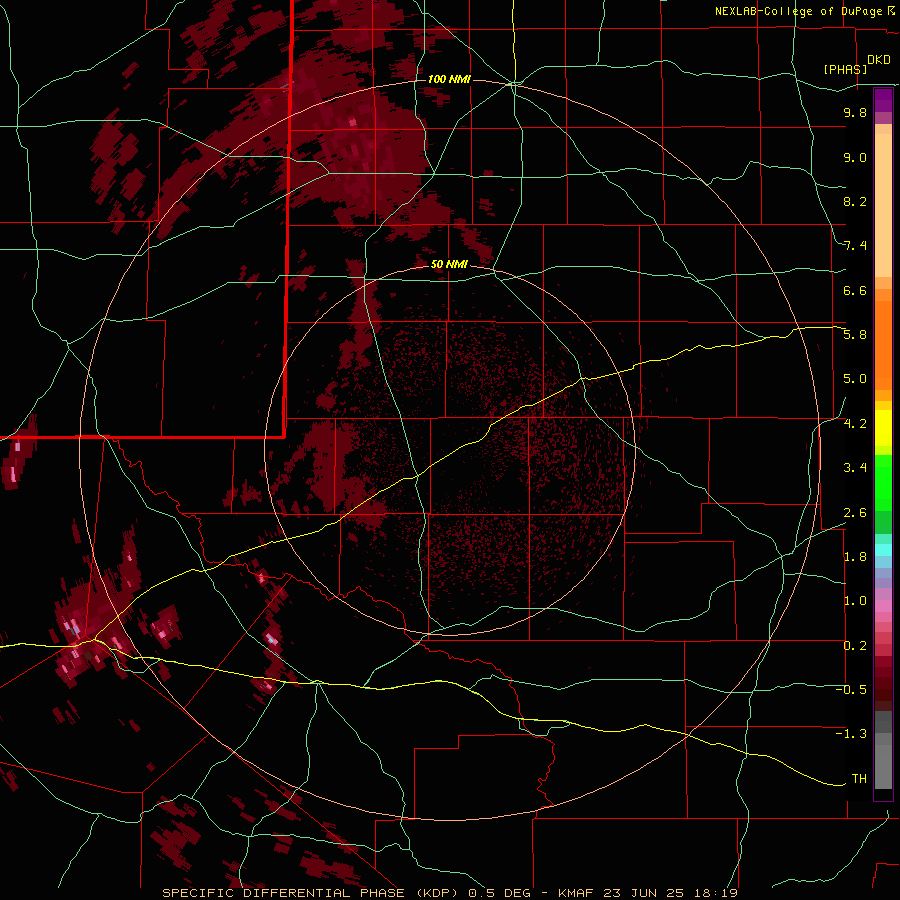This screenshot has width=900, height=900.
Task: Click the 50 NMI range ring label
Action: [449, 264]
